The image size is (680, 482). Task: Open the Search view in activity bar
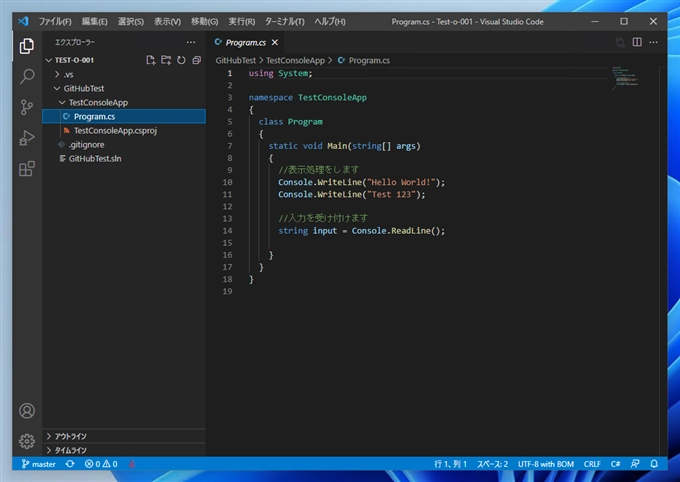[27, 76]
